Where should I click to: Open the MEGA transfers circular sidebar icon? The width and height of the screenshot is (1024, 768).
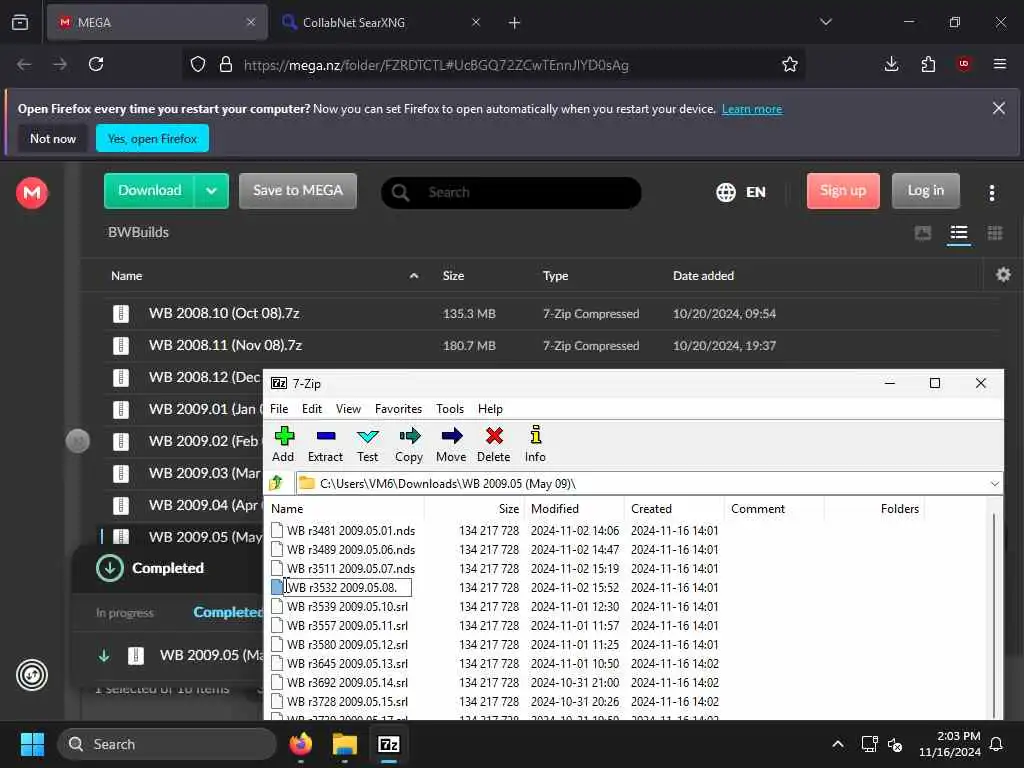pos(32,675)
